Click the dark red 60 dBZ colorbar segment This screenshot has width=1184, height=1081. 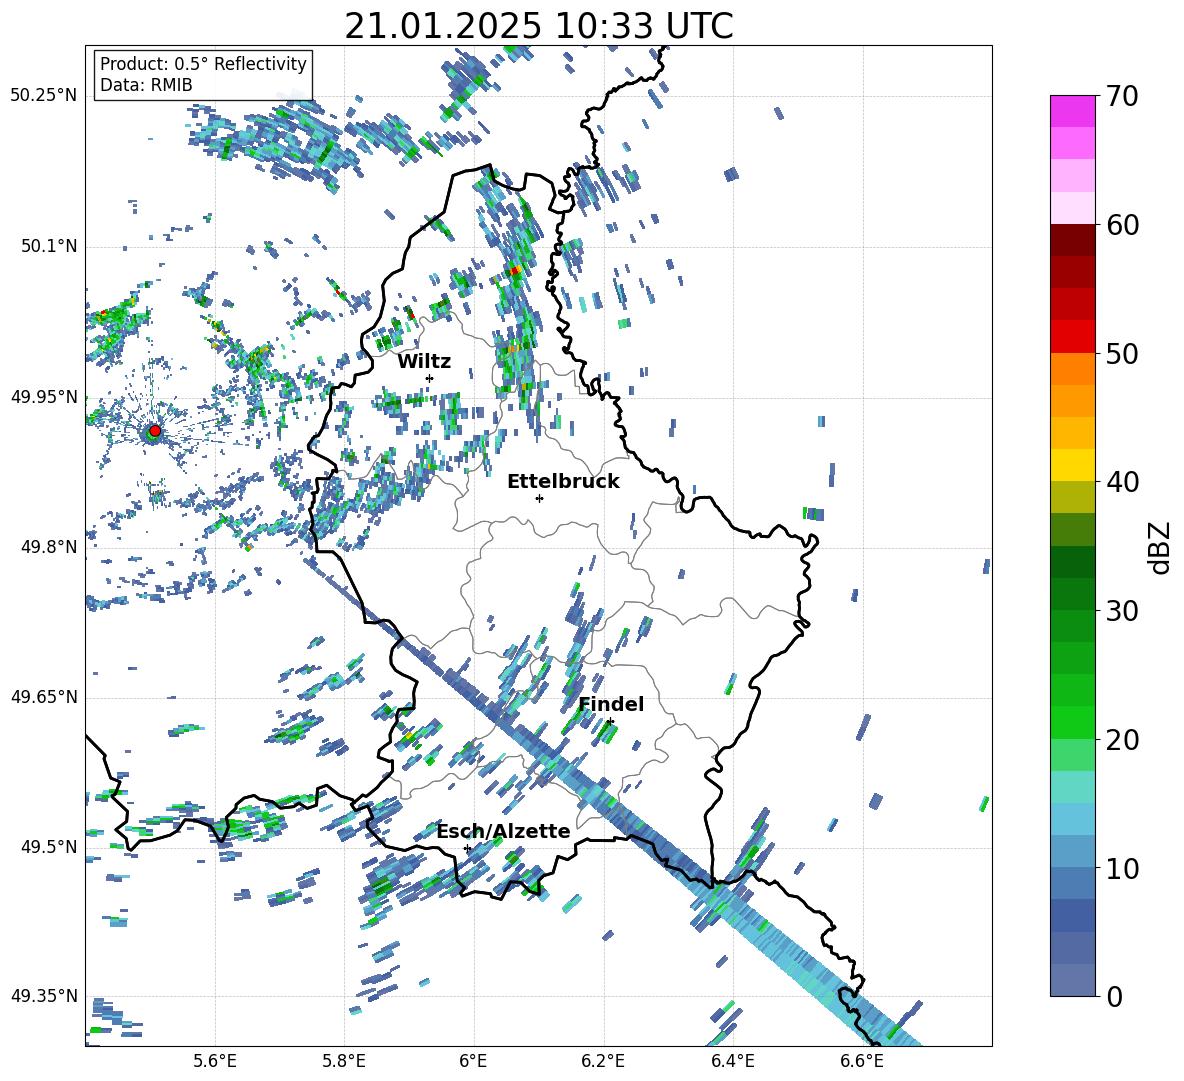pyautogui.click(x=1072, y=240)
